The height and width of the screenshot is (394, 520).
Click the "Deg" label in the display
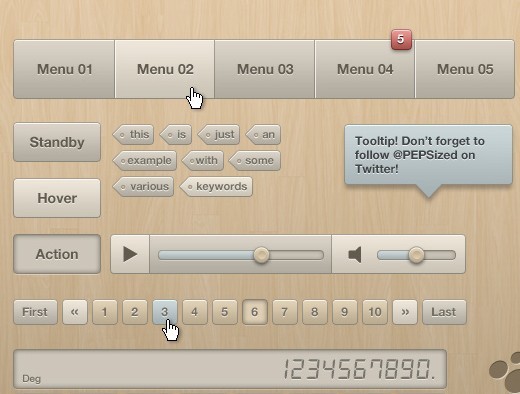coord(32,379)
